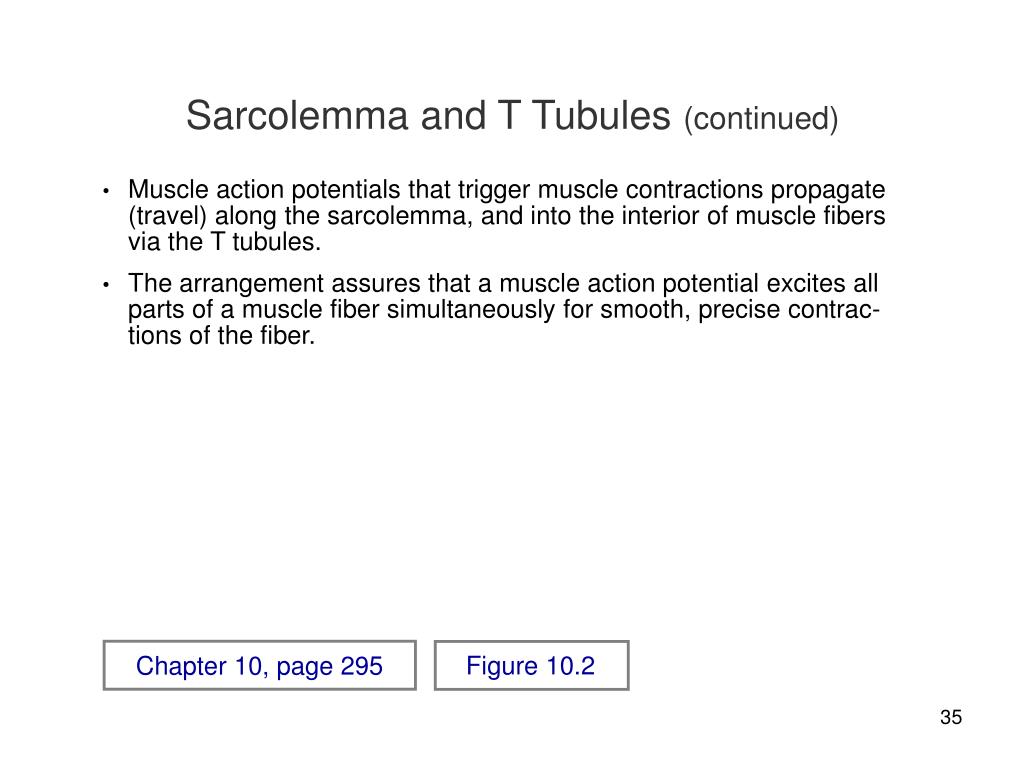Click the text via the T tubules
This screenshot has height=768, width=1024.
point(225,242)
